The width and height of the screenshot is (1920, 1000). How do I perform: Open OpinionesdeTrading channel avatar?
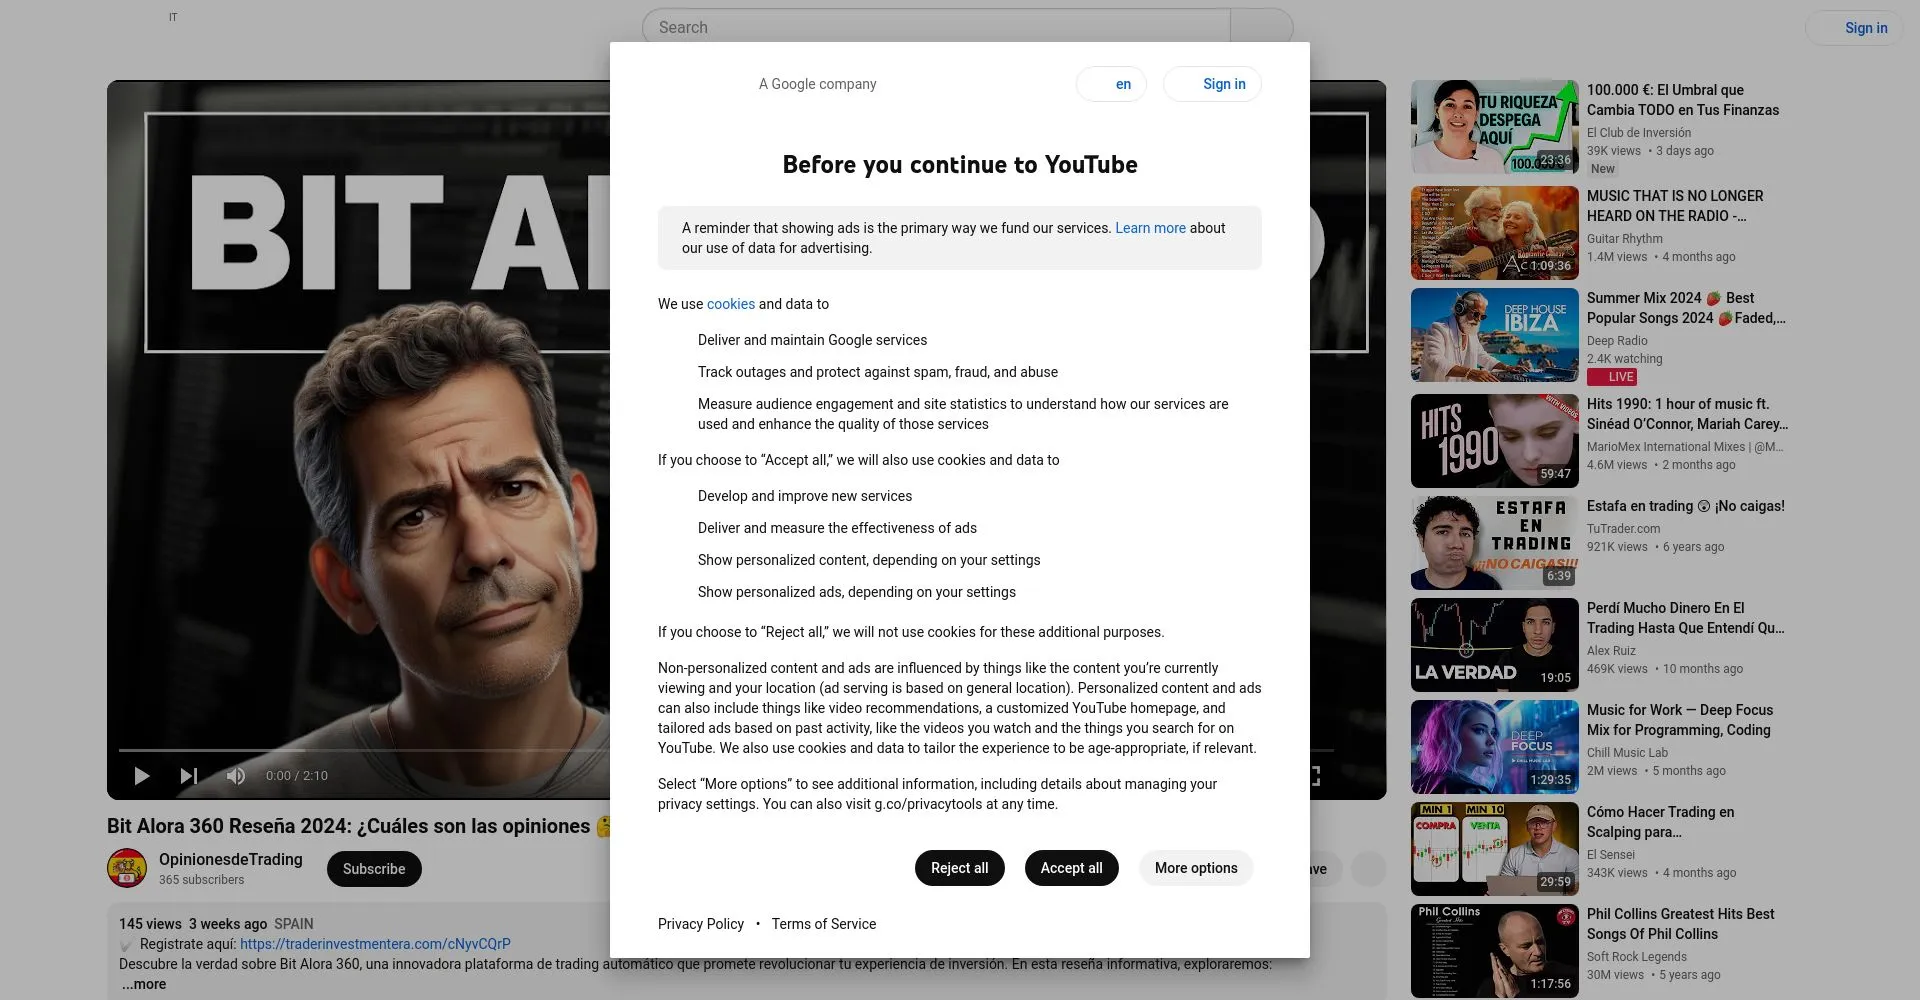coord(127,868)
